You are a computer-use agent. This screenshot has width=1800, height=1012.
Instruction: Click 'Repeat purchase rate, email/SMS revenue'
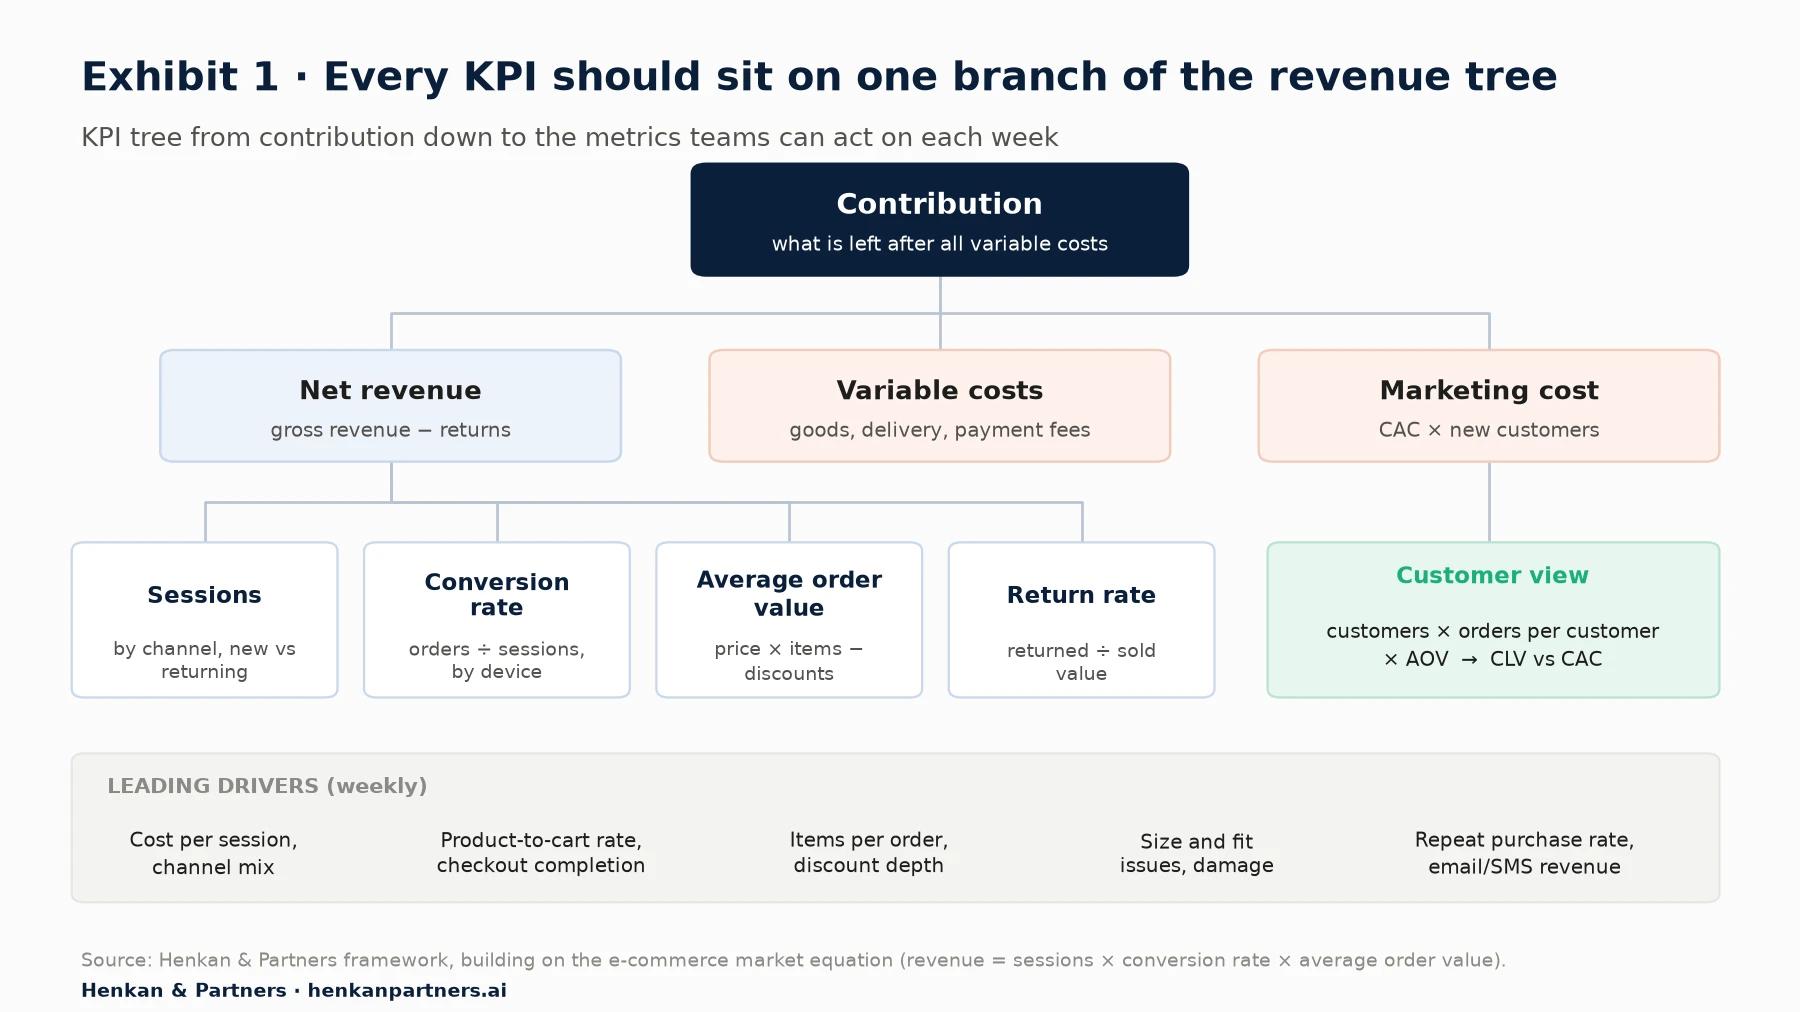click(x=1525, y=853)
